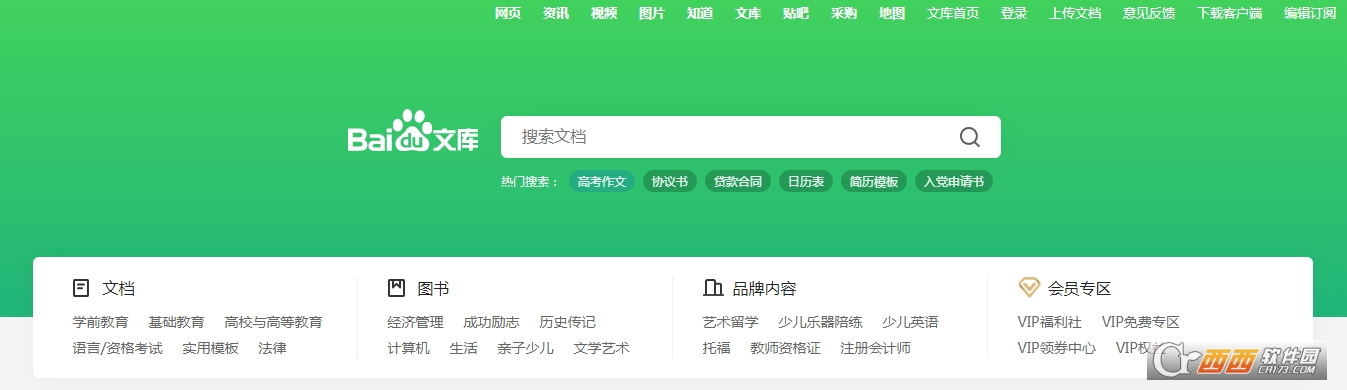Screen dimensions: 1347x390
Task: Open 注册会计师 brand content
Action: point(876,348)
